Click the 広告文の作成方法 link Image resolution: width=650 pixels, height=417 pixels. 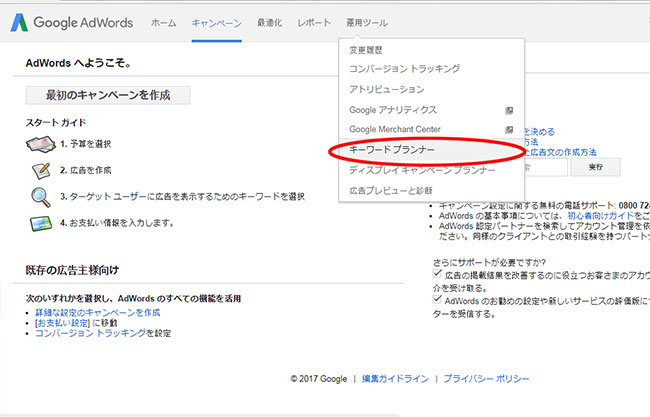tap(561, 153)
